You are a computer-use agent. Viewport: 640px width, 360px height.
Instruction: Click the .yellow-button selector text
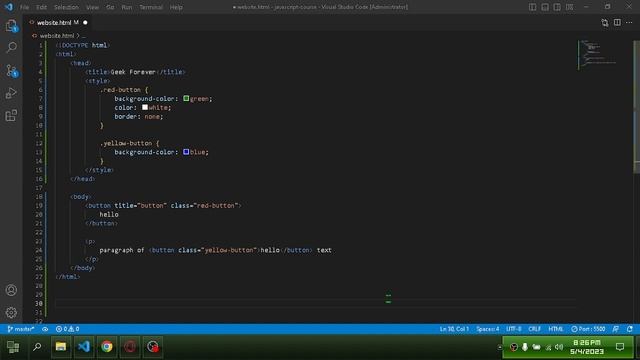(126, 143)
